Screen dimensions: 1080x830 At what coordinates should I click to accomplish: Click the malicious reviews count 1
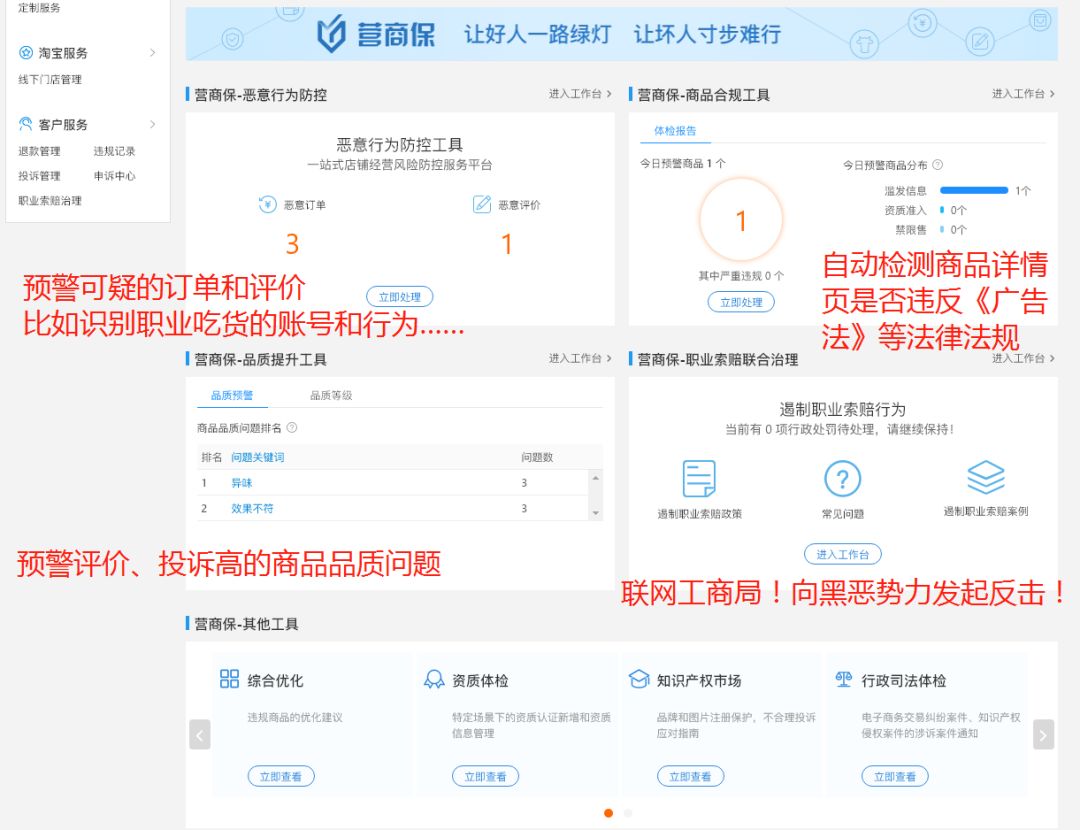[x=506, y=244]
